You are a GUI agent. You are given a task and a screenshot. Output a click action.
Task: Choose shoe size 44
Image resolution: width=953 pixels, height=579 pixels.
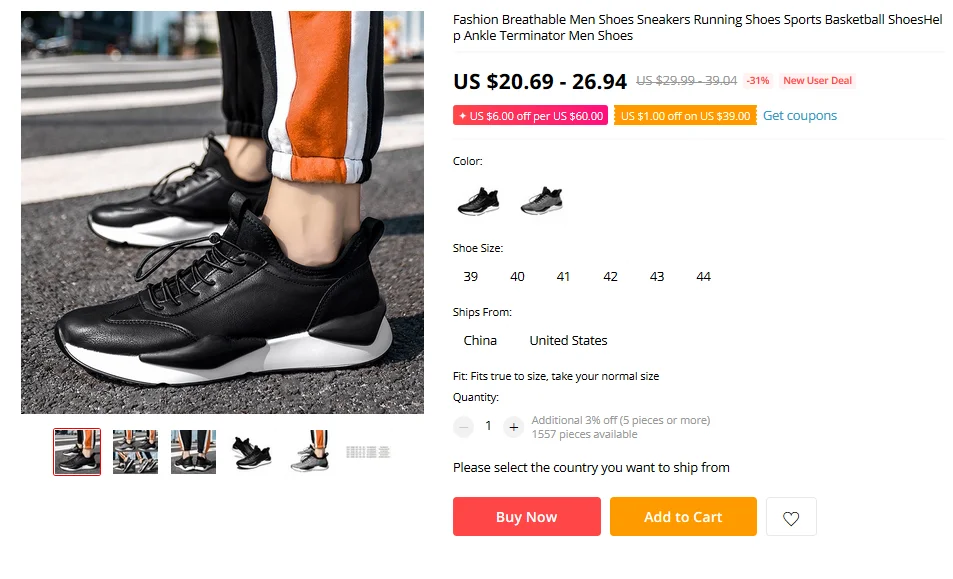tap(703, 276)
